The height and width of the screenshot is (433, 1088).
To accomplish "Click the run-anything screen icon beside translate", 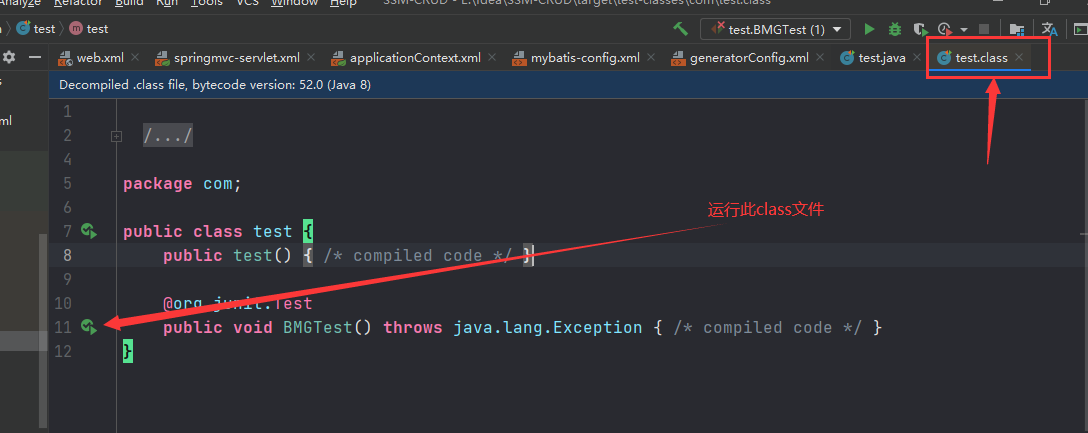I will 1080,29.
